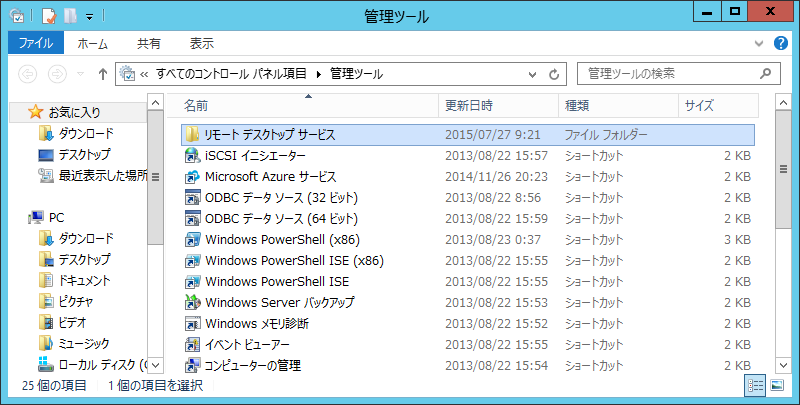Click the iSCSI イニシエーター shortcut icon
800x405 pixels.
(193, 156)
